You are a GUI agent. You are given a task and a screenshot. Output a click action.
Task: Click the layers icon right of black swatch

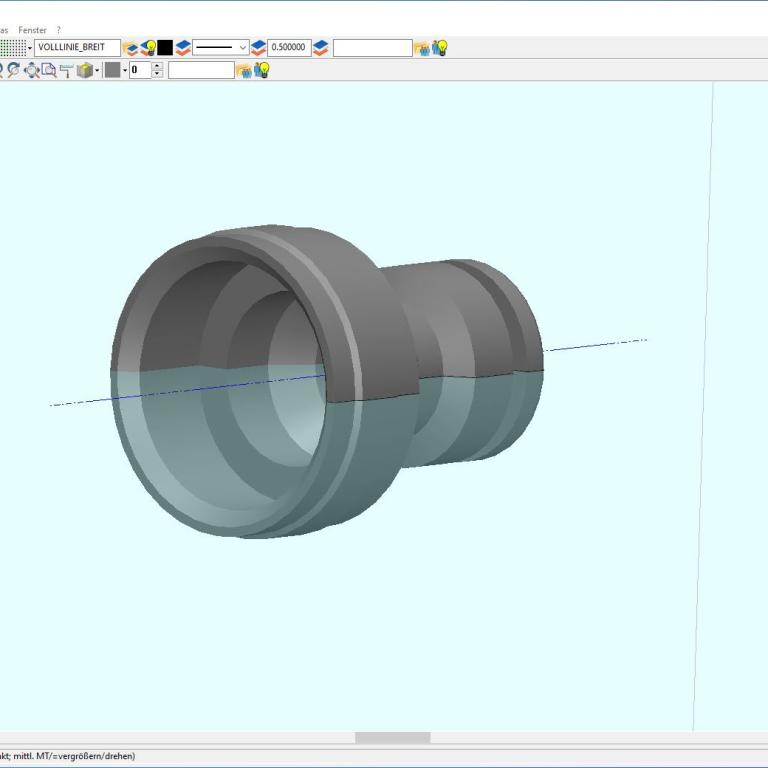pyautogui.click(x=183, y=48)
